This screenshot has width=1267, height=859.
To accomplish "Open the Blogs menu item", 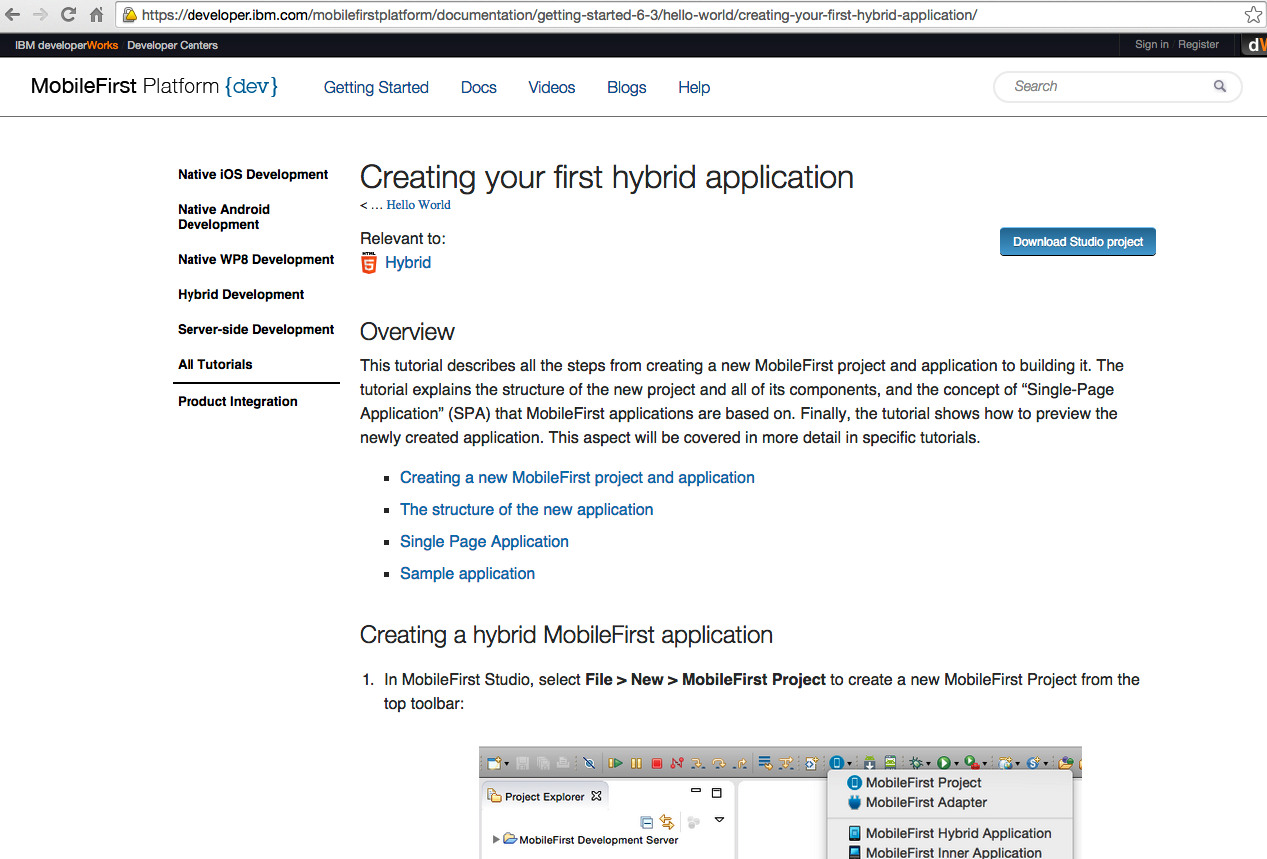I will point(627,87).
